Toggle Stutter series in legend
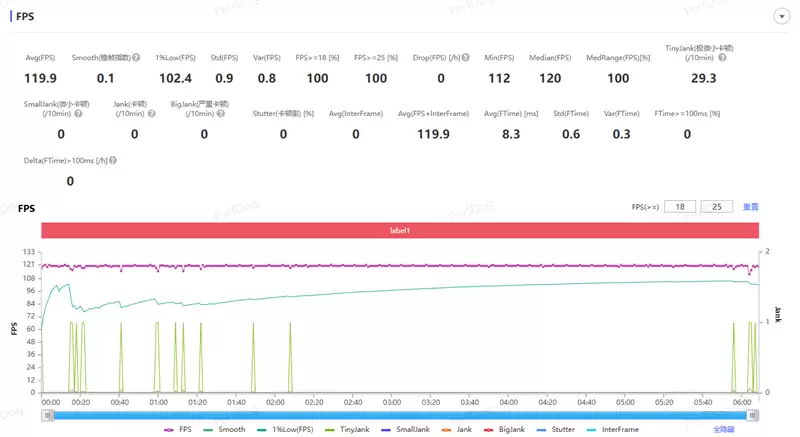The width and height of the screenshot is (800, 437). coord(558,429)
